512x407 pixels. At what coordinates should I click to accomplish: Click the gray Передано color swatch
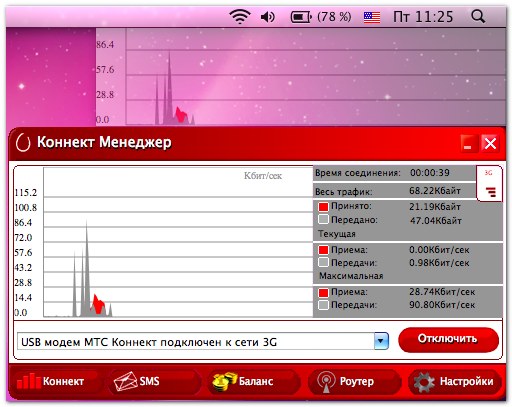click(323, 219)
